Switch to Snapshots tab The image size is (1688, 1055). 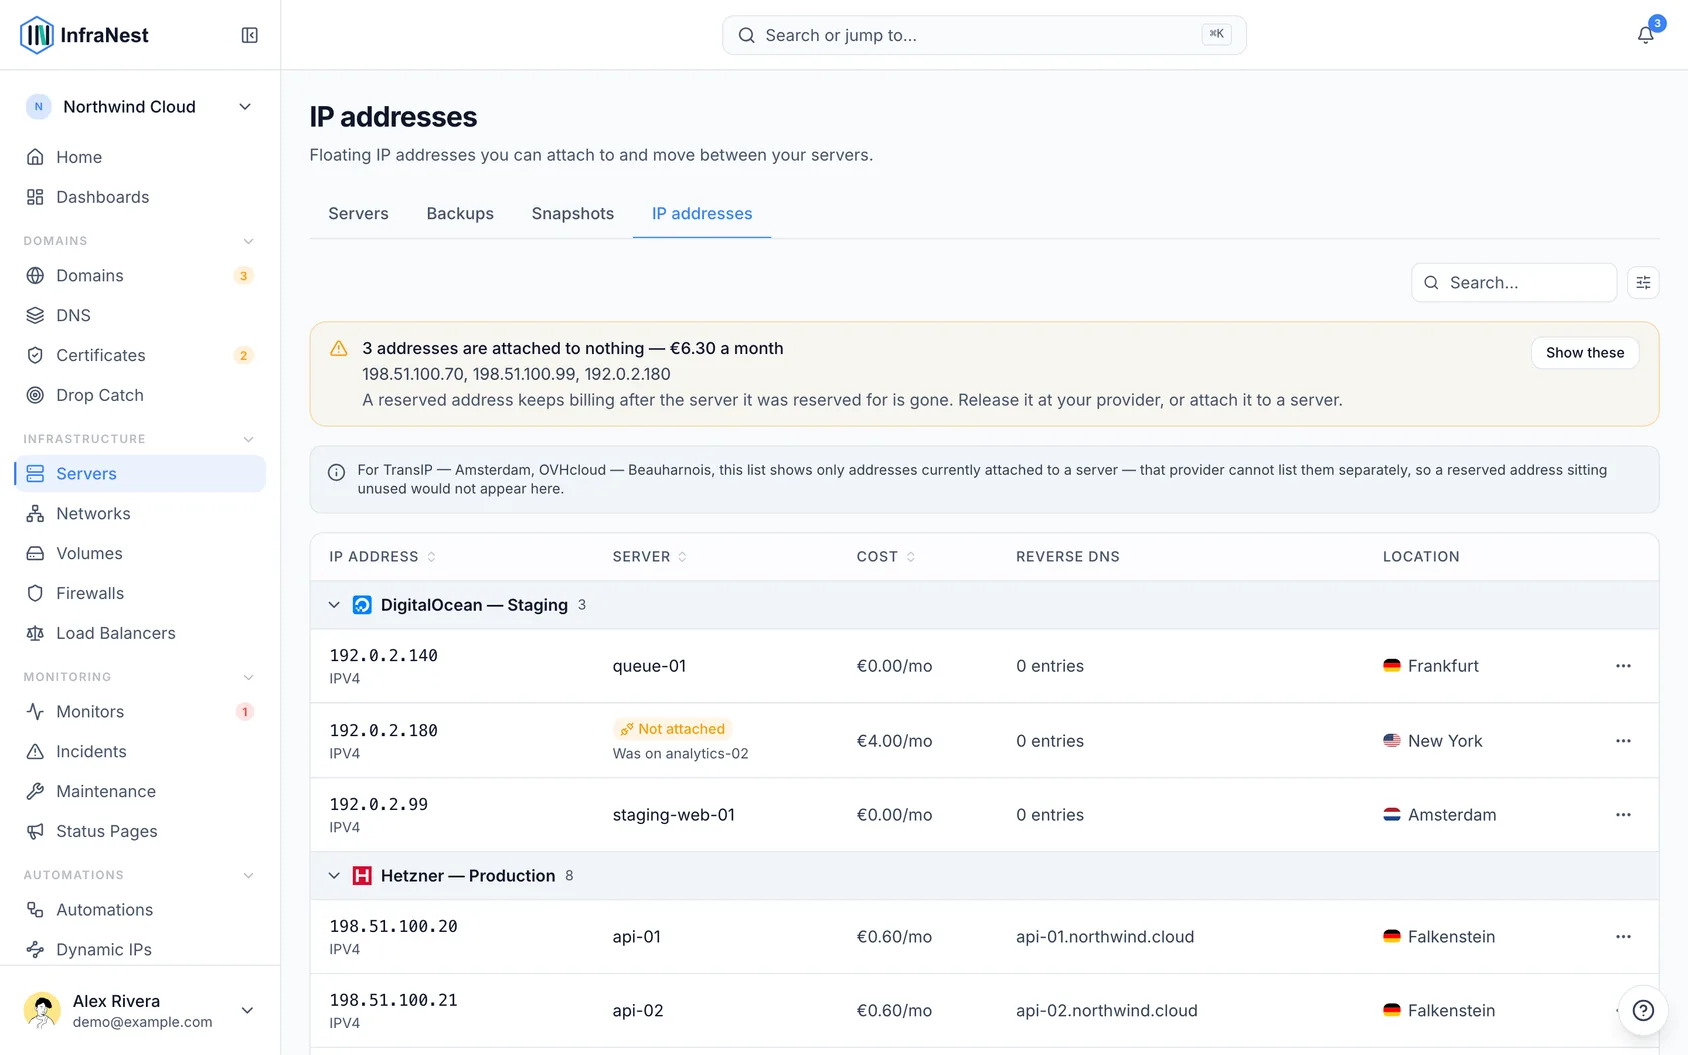click(573, 214)
